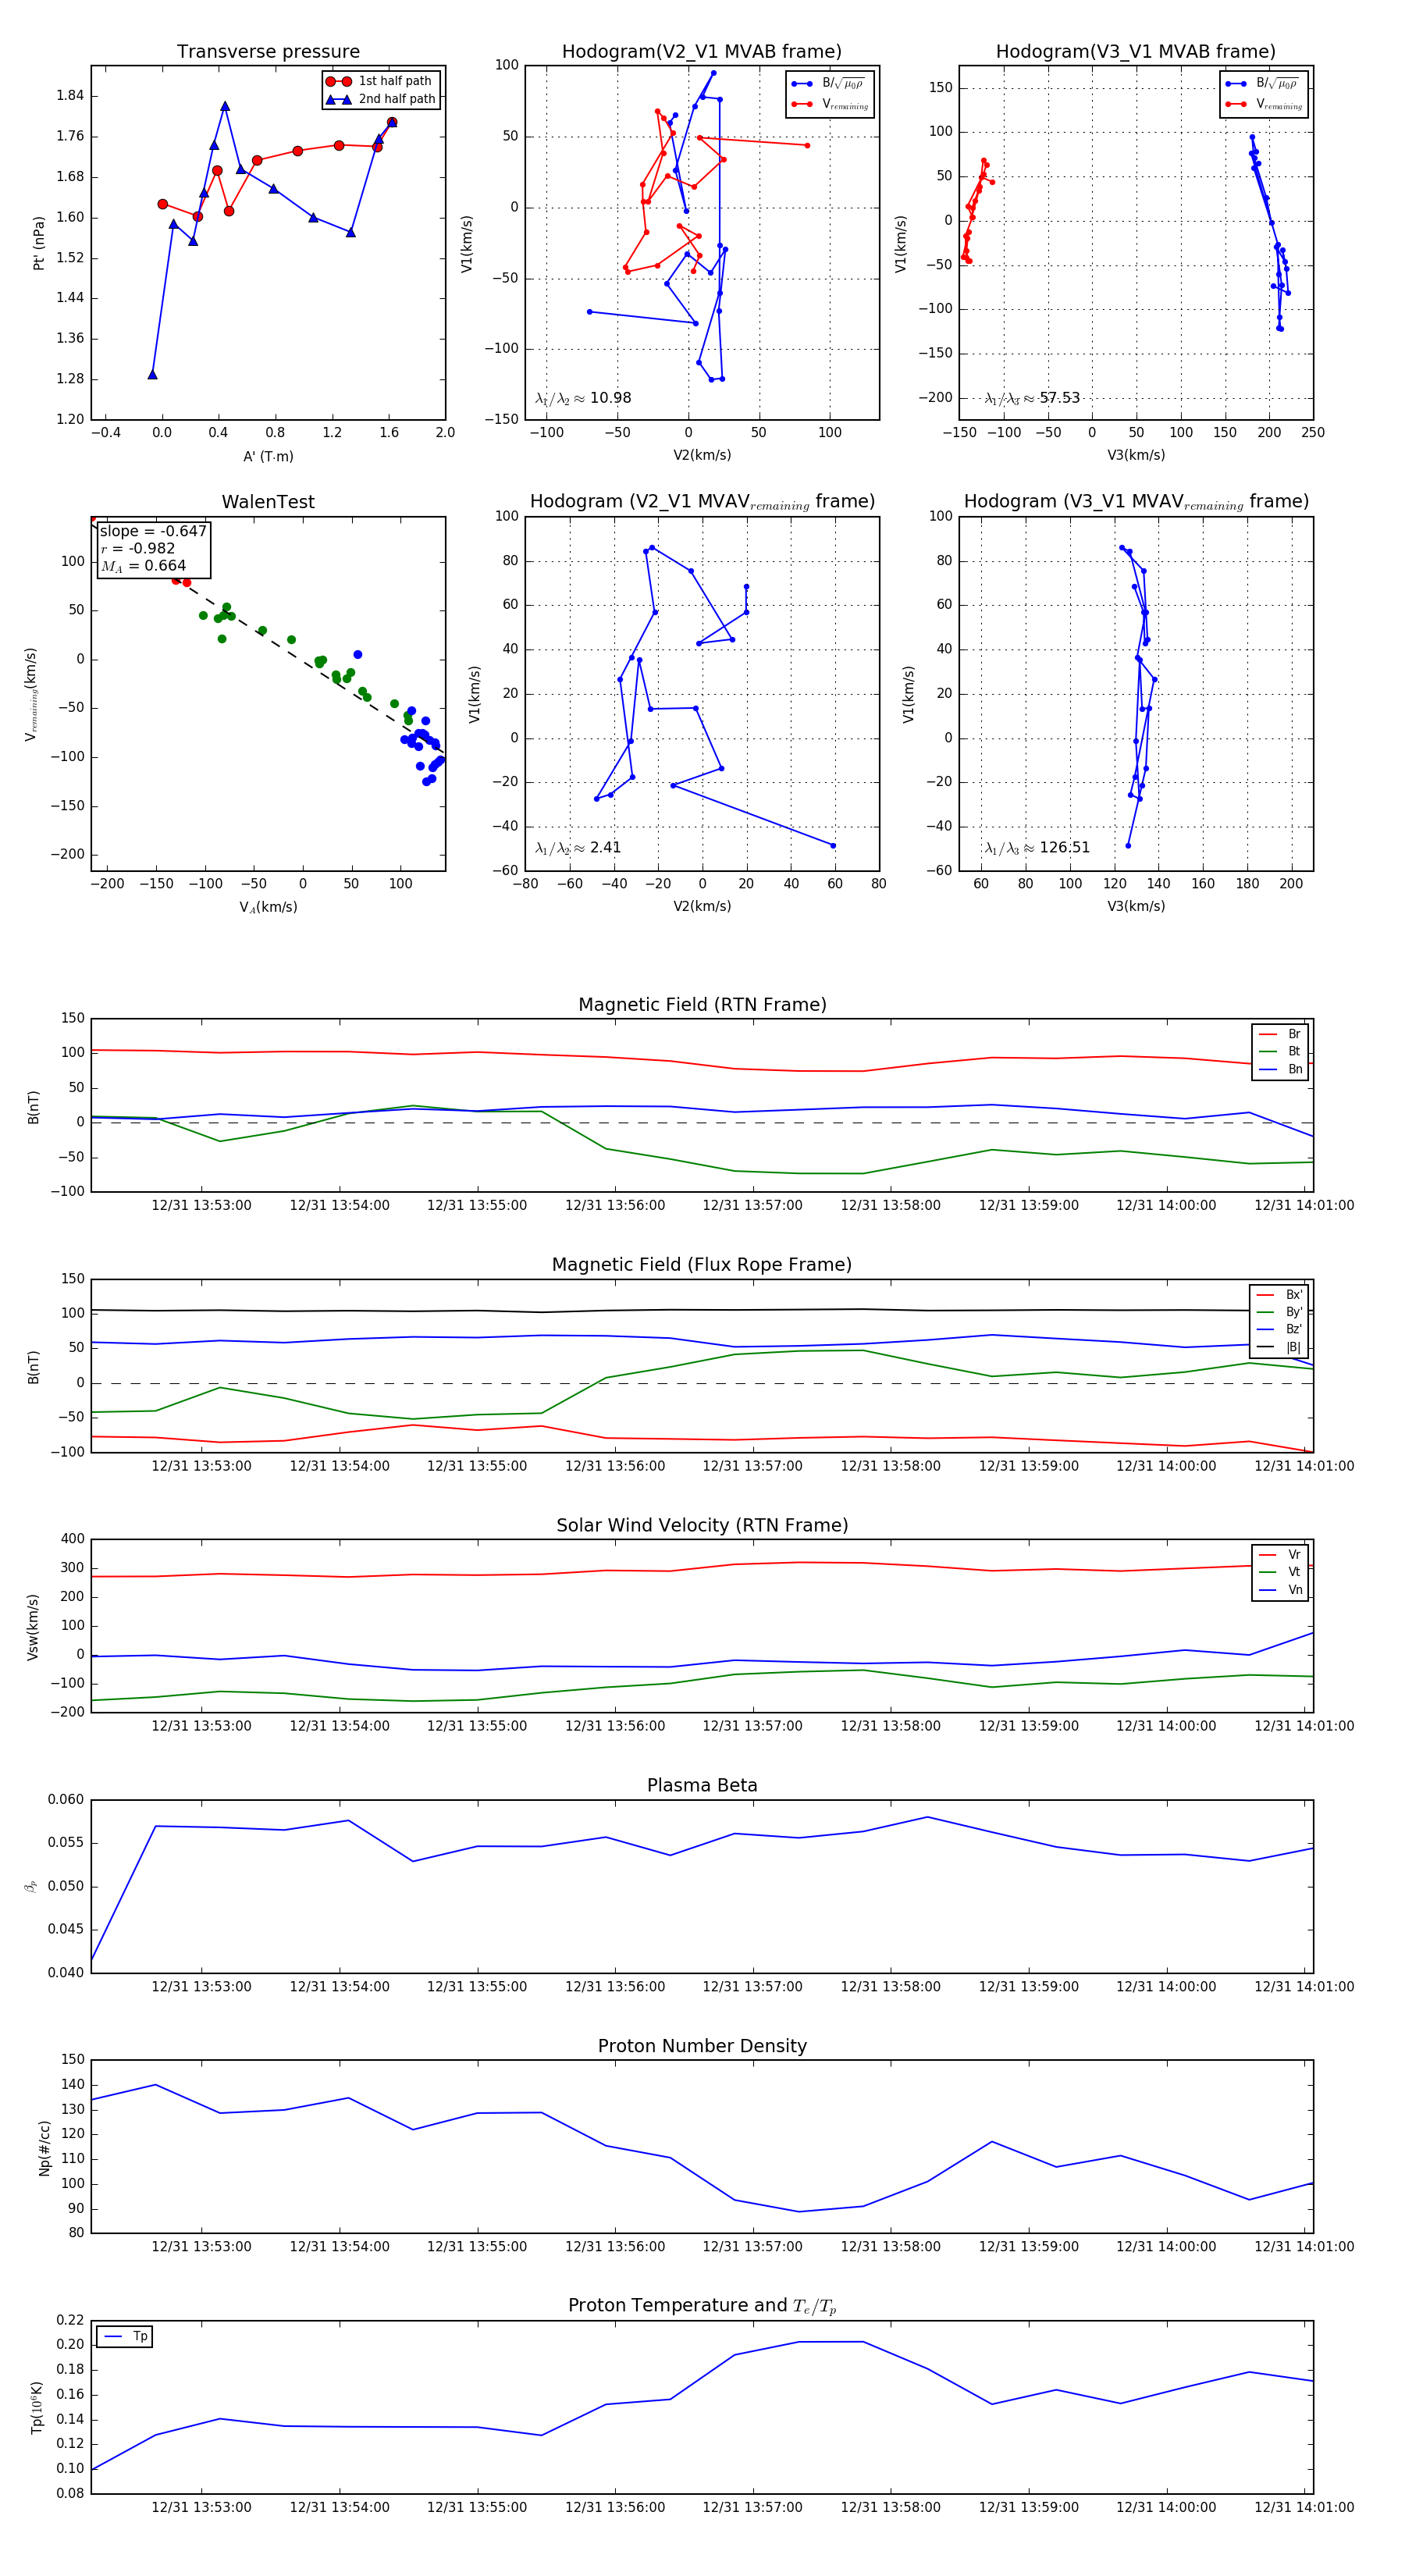
Task: Click '12/31 14:00:00' tick under proton density plot
Action: click(1166, 2247)
